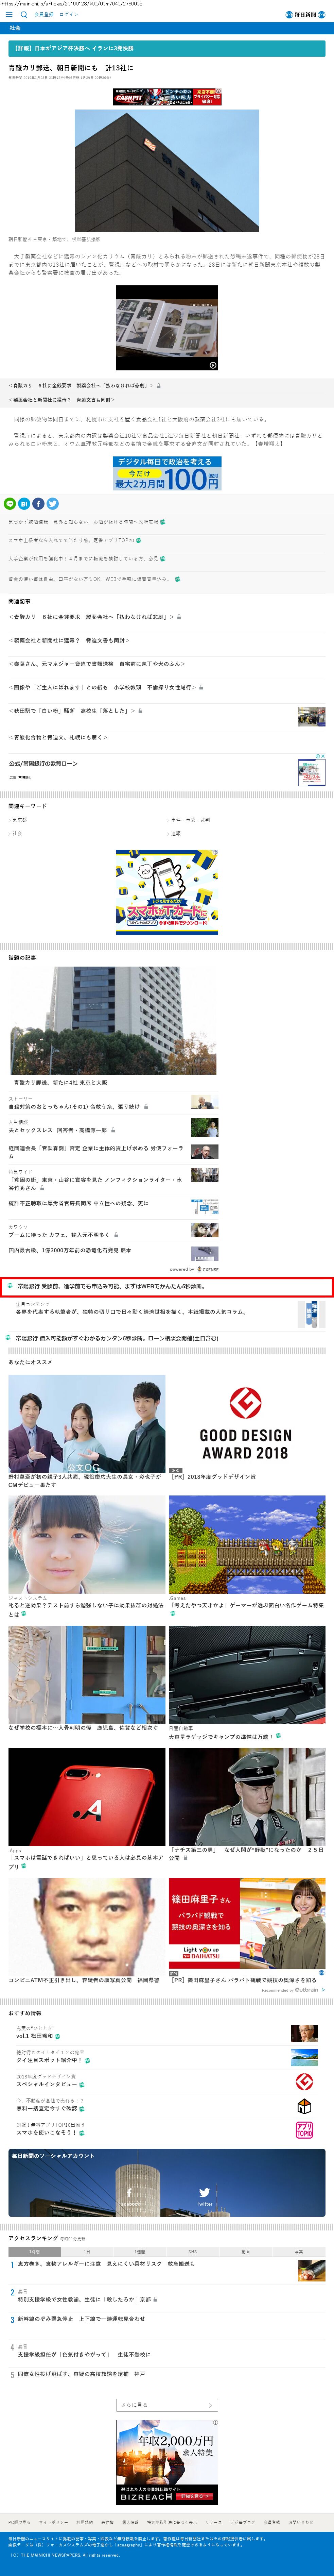Share the article via LINE icon
This screenshot has height=2576, width=334.
(10, 504)
